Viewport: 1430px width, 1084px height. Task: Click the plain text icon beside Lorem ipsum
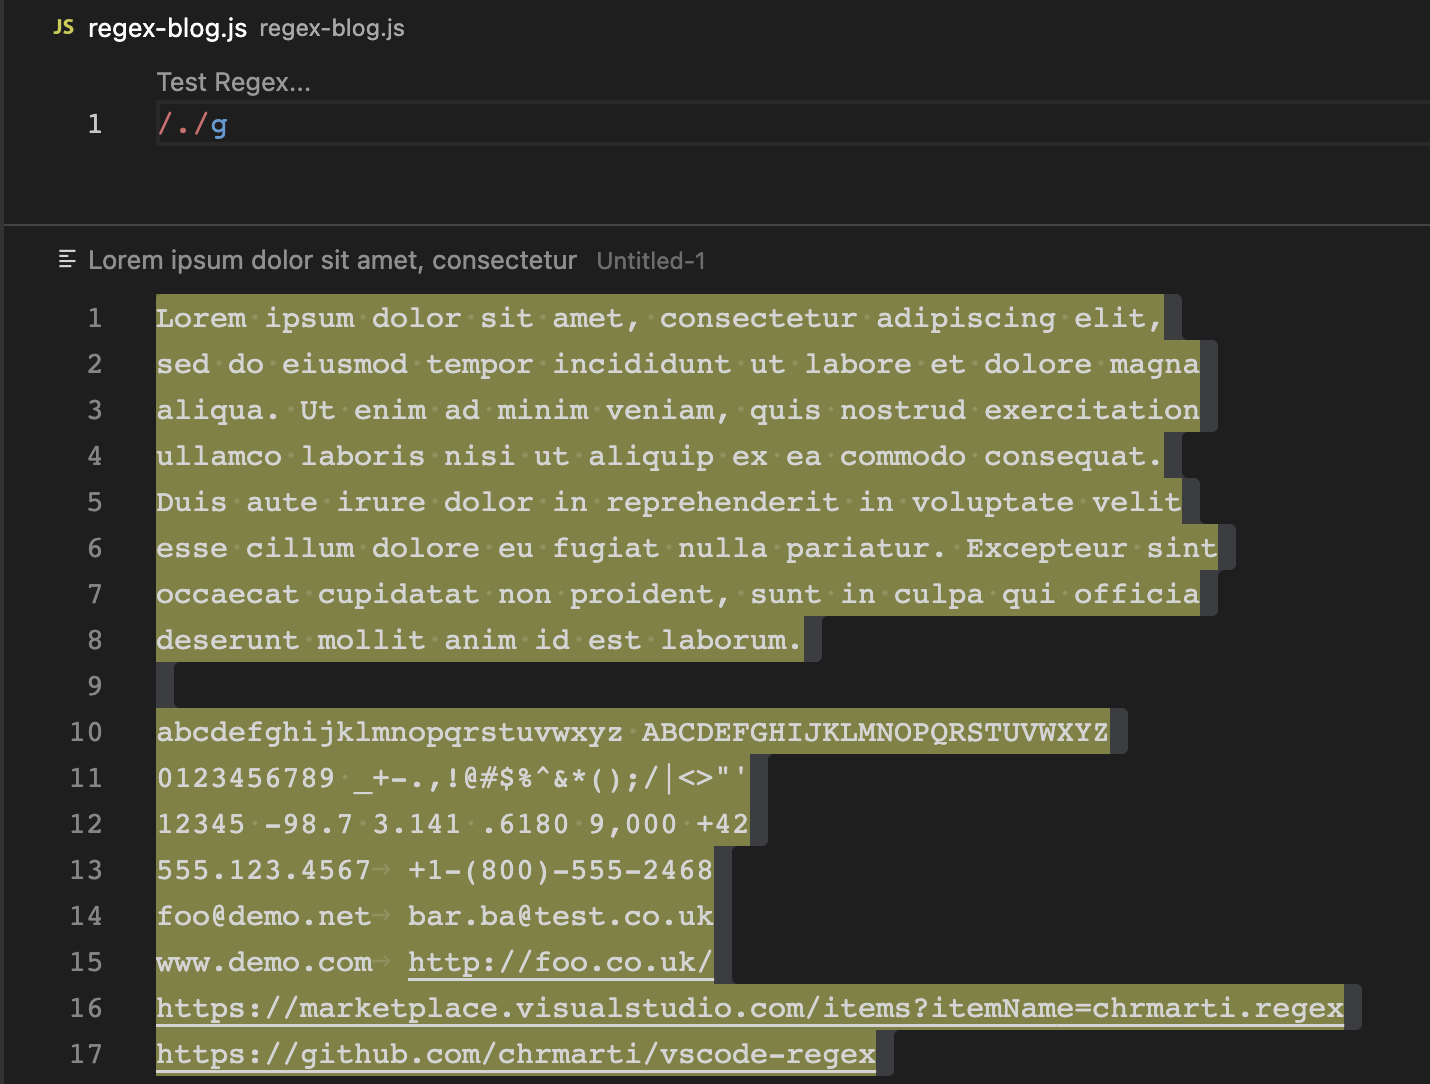pos(66,259)
